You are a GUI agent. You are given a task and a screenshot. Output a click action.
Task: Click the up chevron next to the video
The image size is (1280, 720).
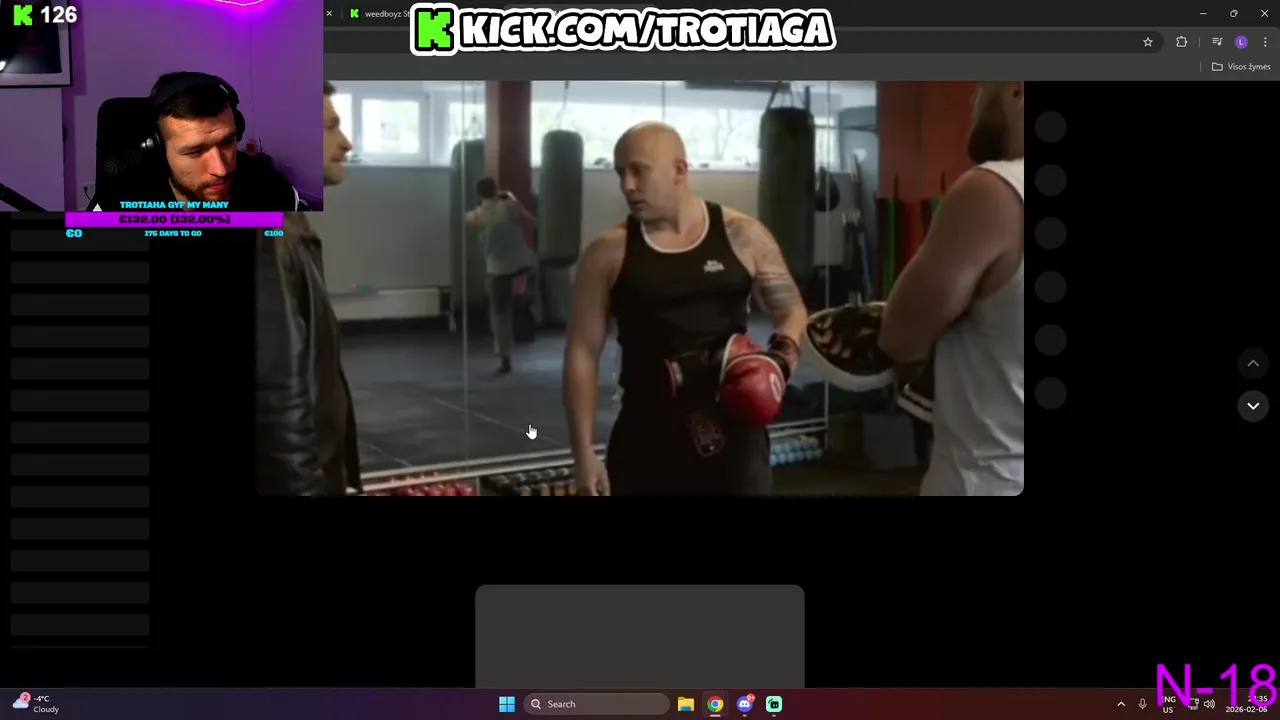[x=1253, y=364]
